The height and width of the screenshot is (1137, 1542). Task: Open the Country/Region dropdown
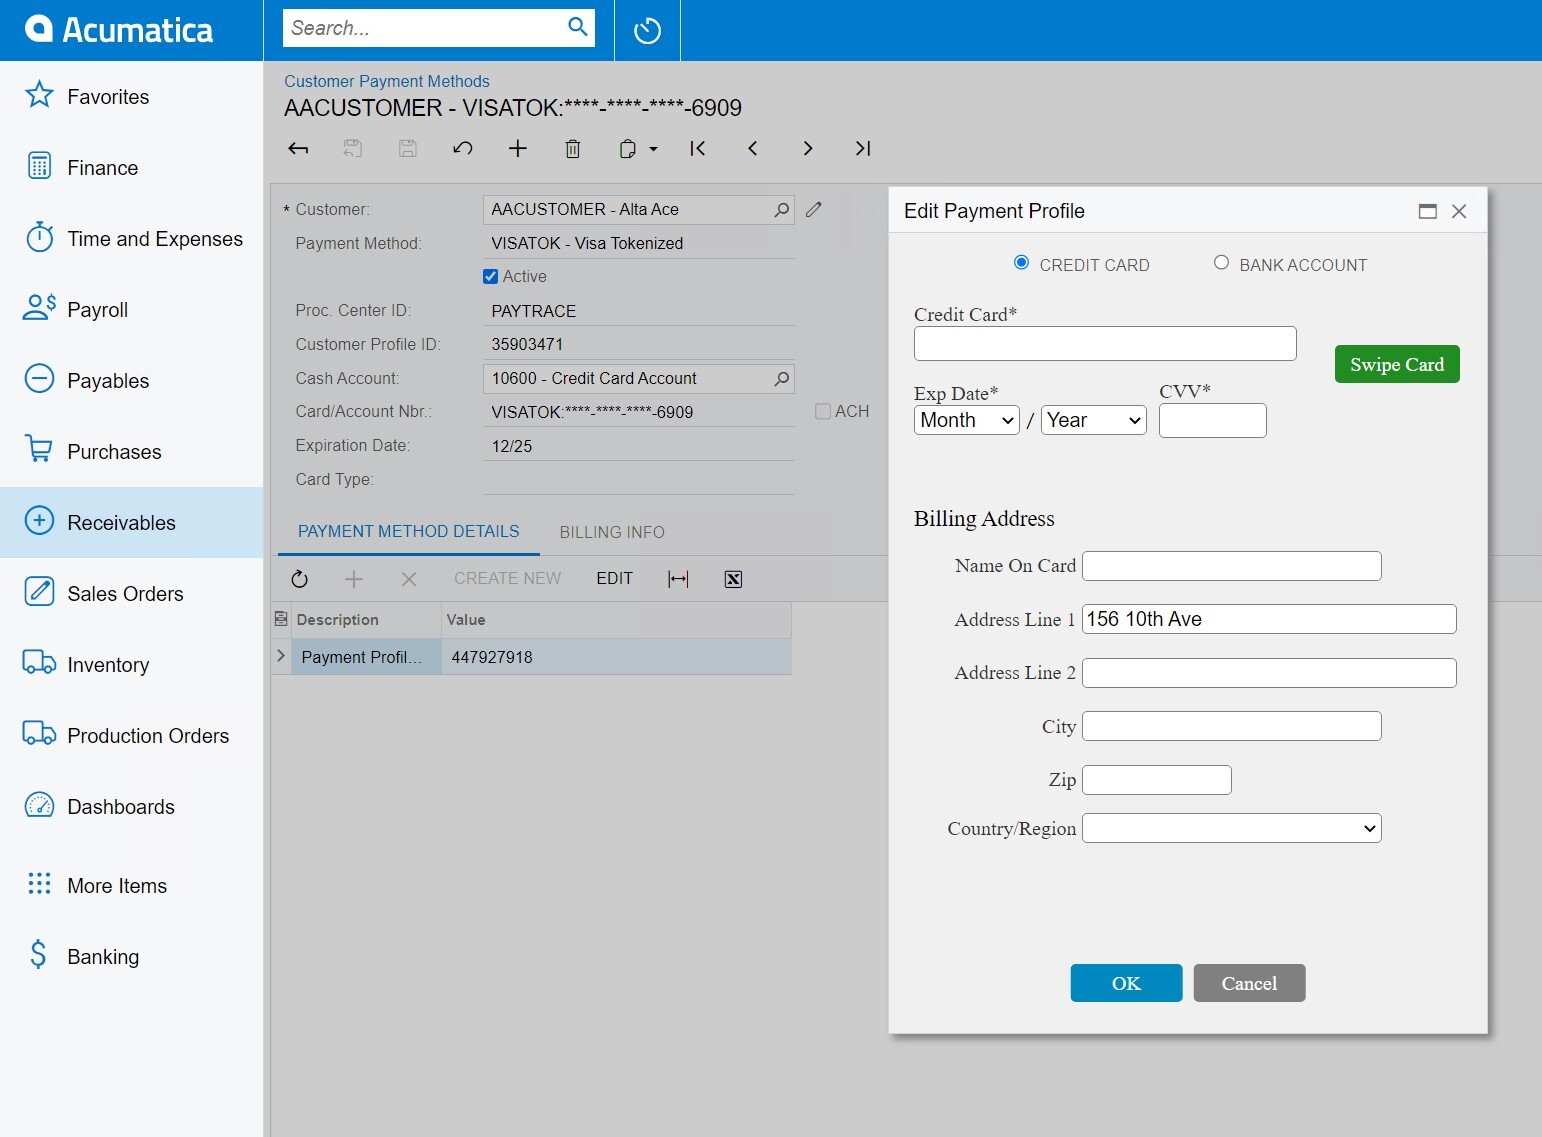(x=1232, y=828)
